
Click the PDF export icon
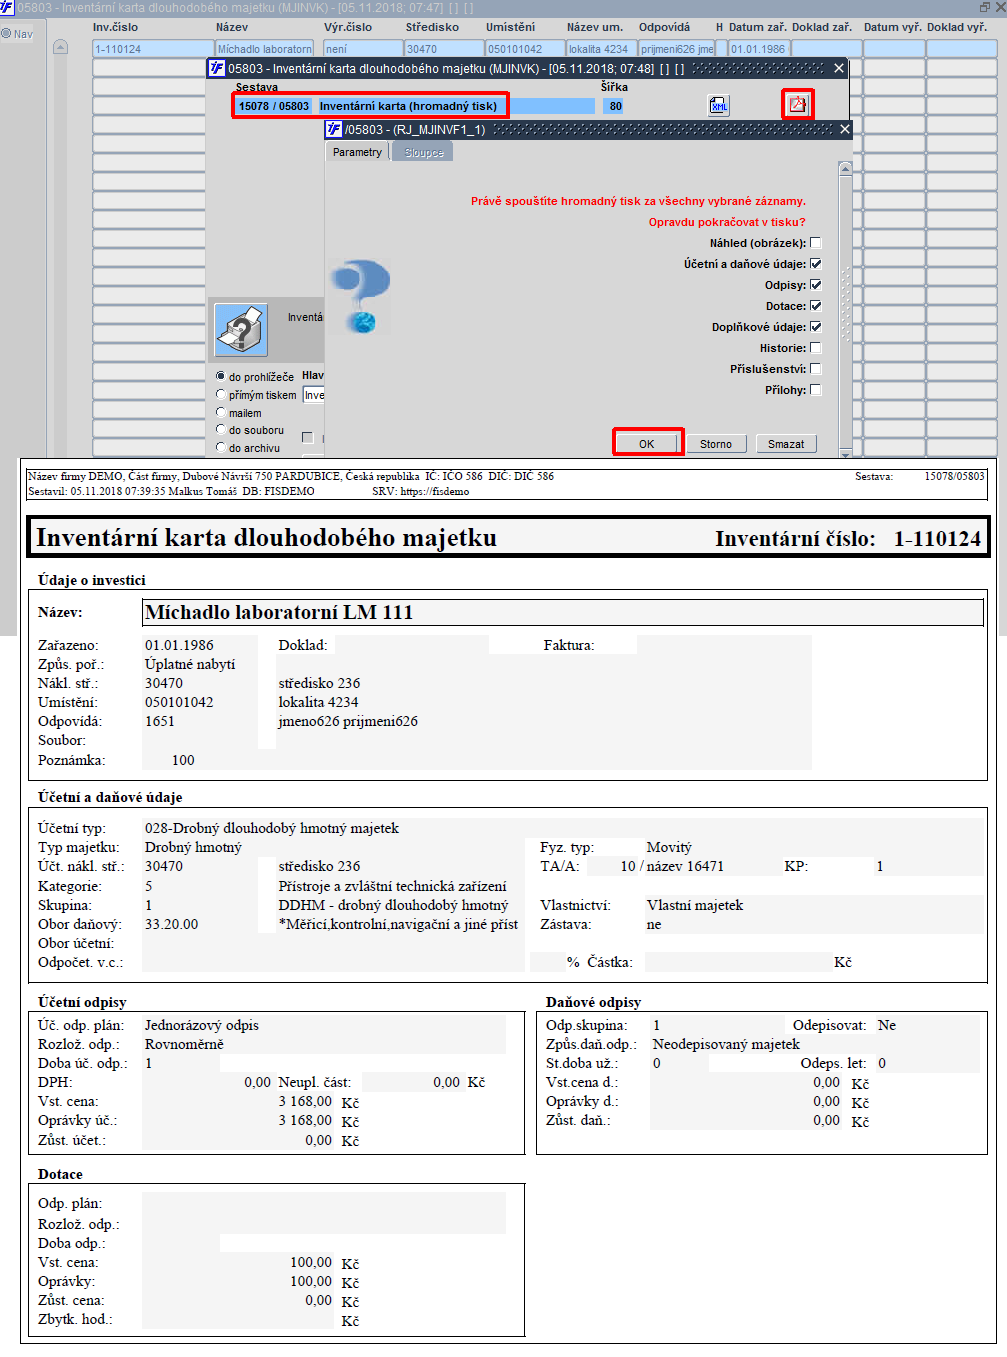click(797, 104)
